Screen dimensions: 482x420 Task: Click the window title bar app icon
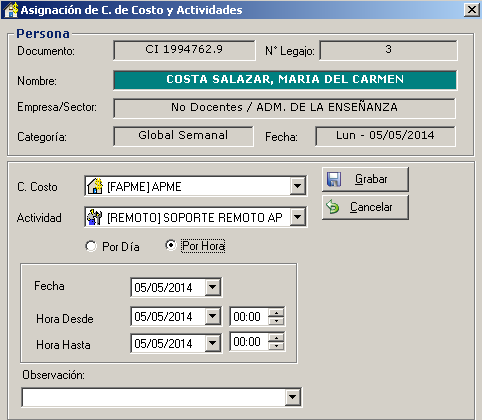click(11, 10)
